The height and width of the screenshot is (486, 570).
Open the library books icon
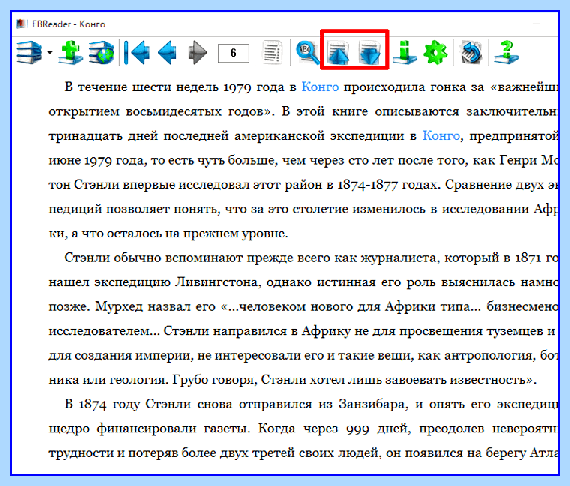pyautogui.click(x=29, y=52)
